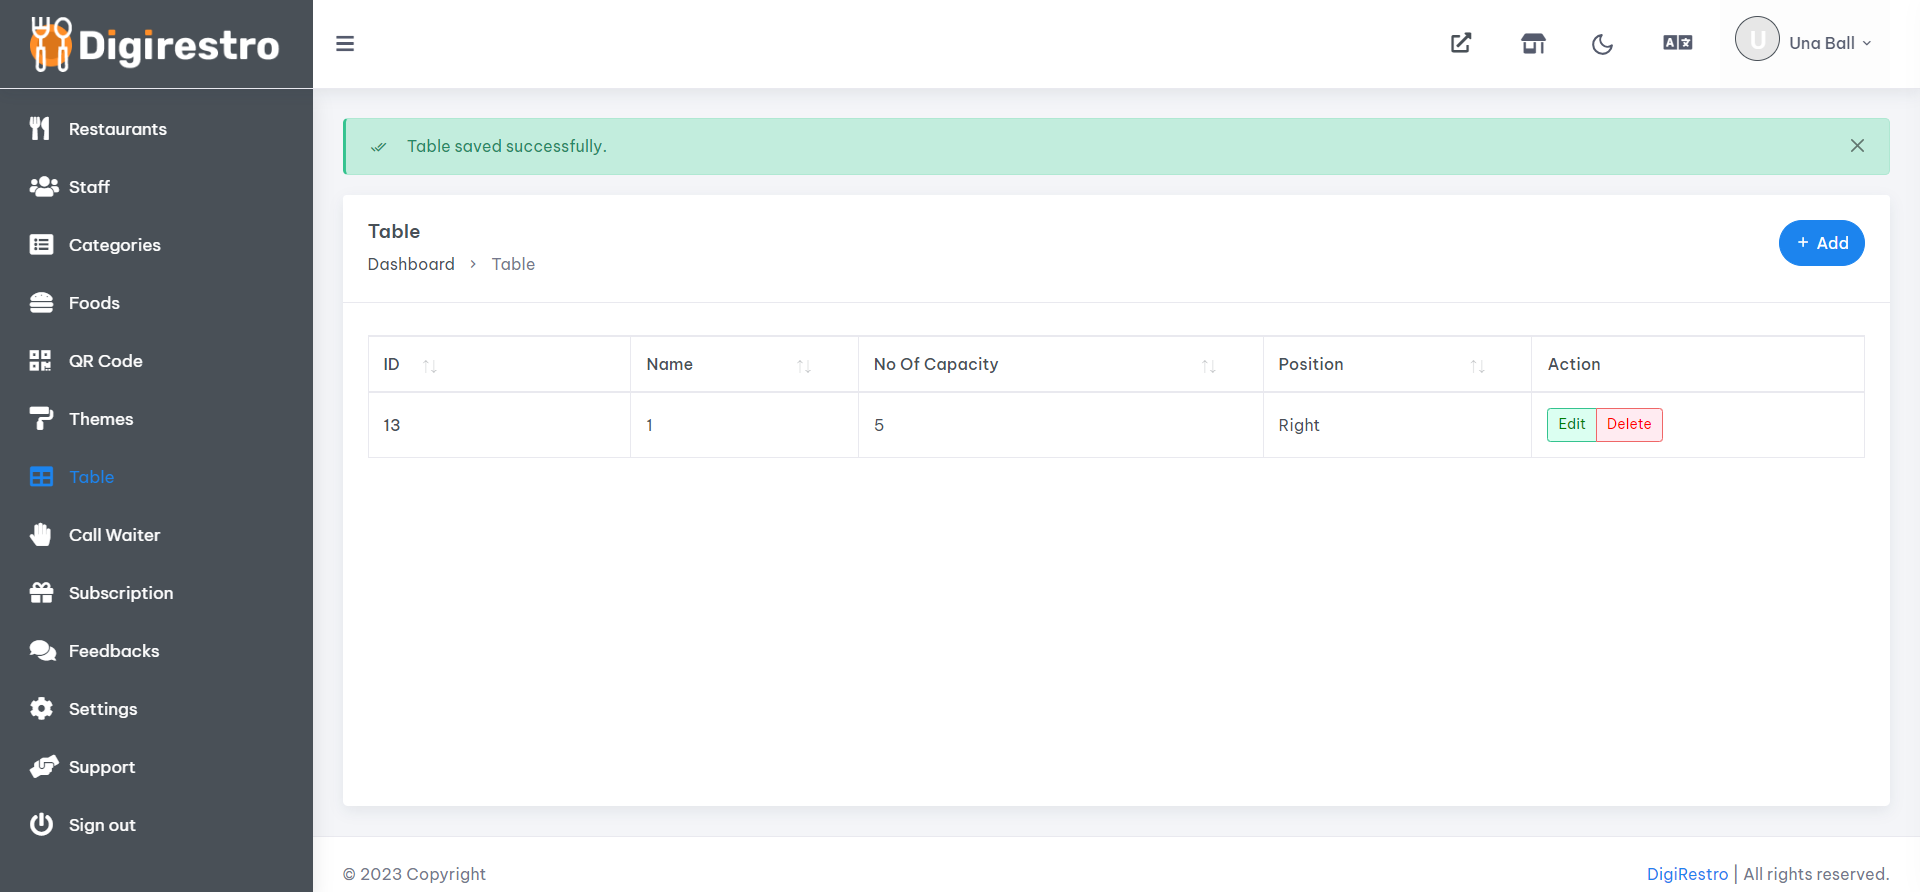
Task: Click the Call Waiter hand icon
Action: (x=41, y=535)
